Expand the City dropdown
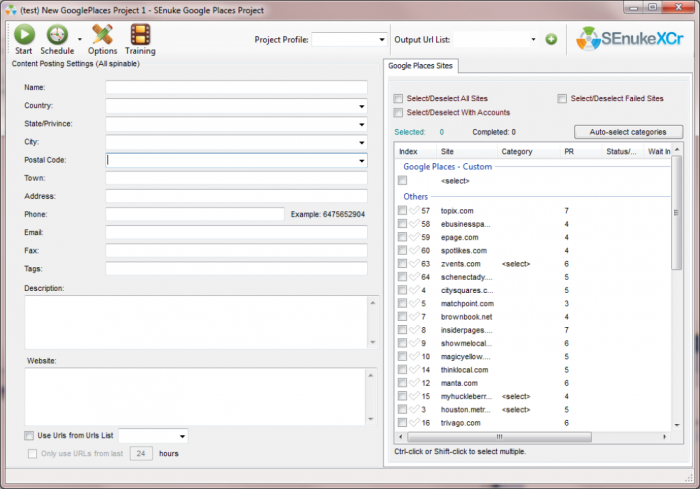Screen dimensions: 700x489 pyautogui.click(x=362, y=143)
